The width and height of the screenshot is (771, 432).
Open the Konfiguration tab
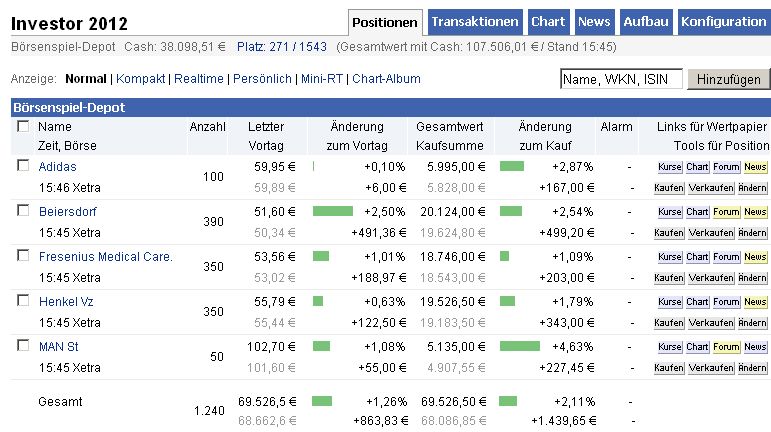coord(723,22)
